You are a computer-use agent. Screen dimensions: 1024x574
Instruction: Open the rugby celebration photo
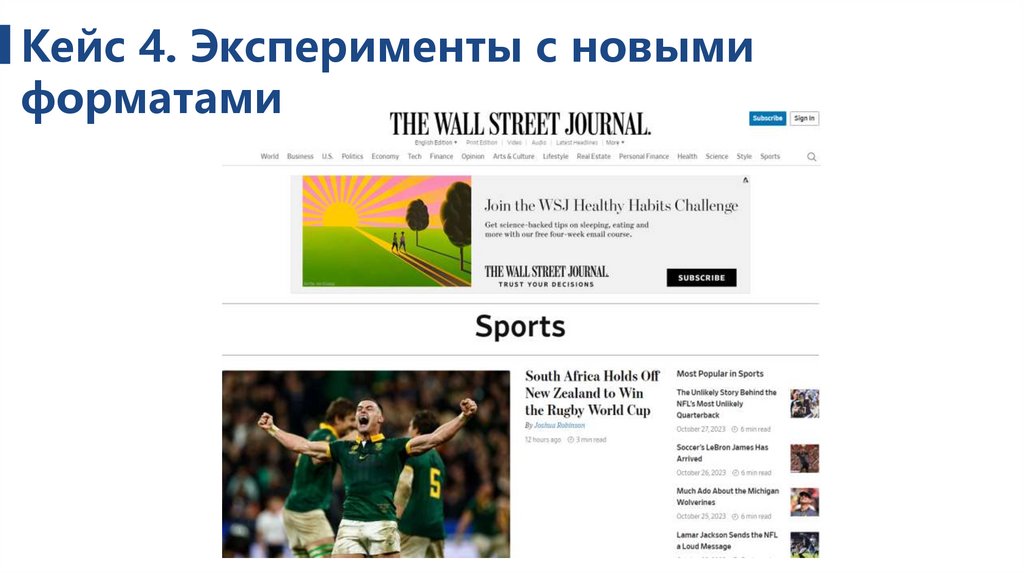pyautogui.click(x=366, y=464)
